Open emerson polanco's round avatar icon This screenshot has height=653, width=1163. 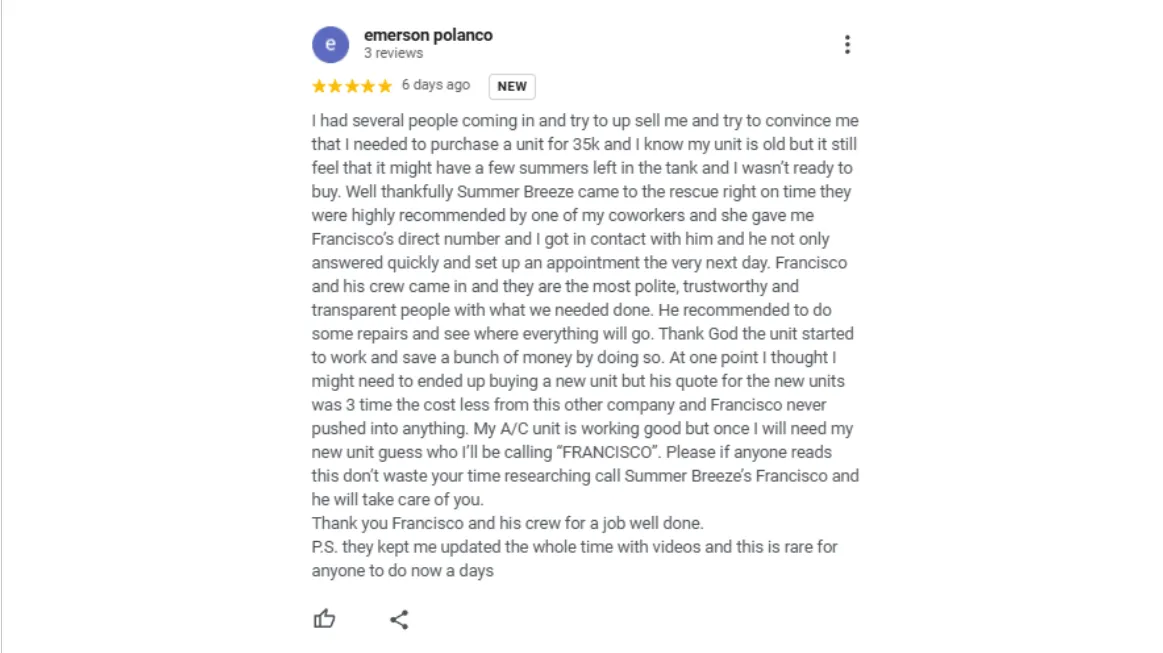coord(330,45)
